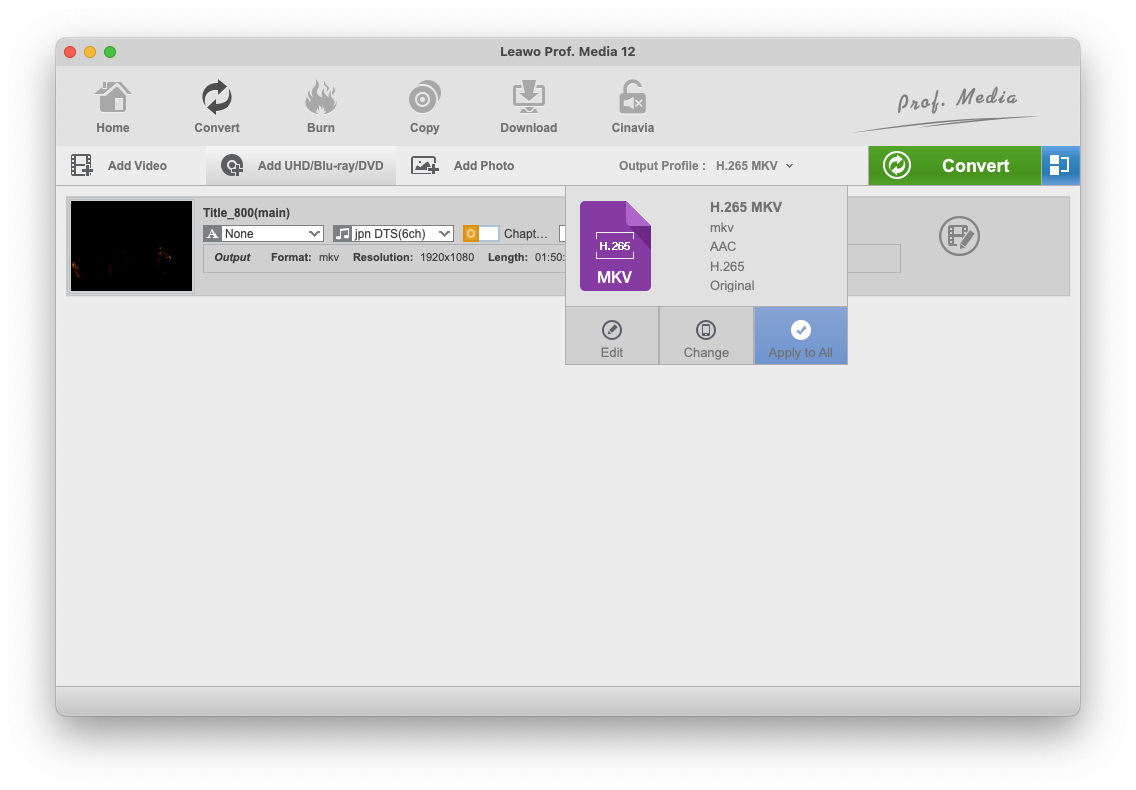Viewport: 1136px width, 790px height.
Task: Open the jpn DTS(6ch) audio dropdown
Action: [x=394, y=234]
